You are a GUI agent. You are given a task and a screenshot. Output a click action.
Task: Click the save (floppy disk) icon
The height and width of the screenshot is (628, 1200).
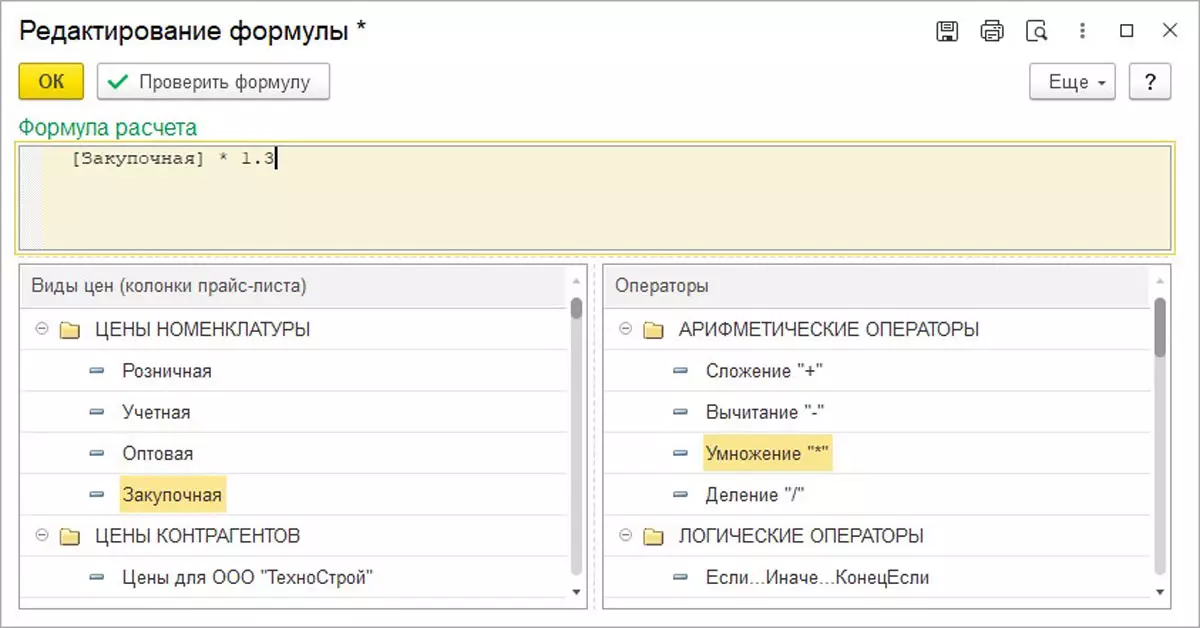(x=946, y=31)
